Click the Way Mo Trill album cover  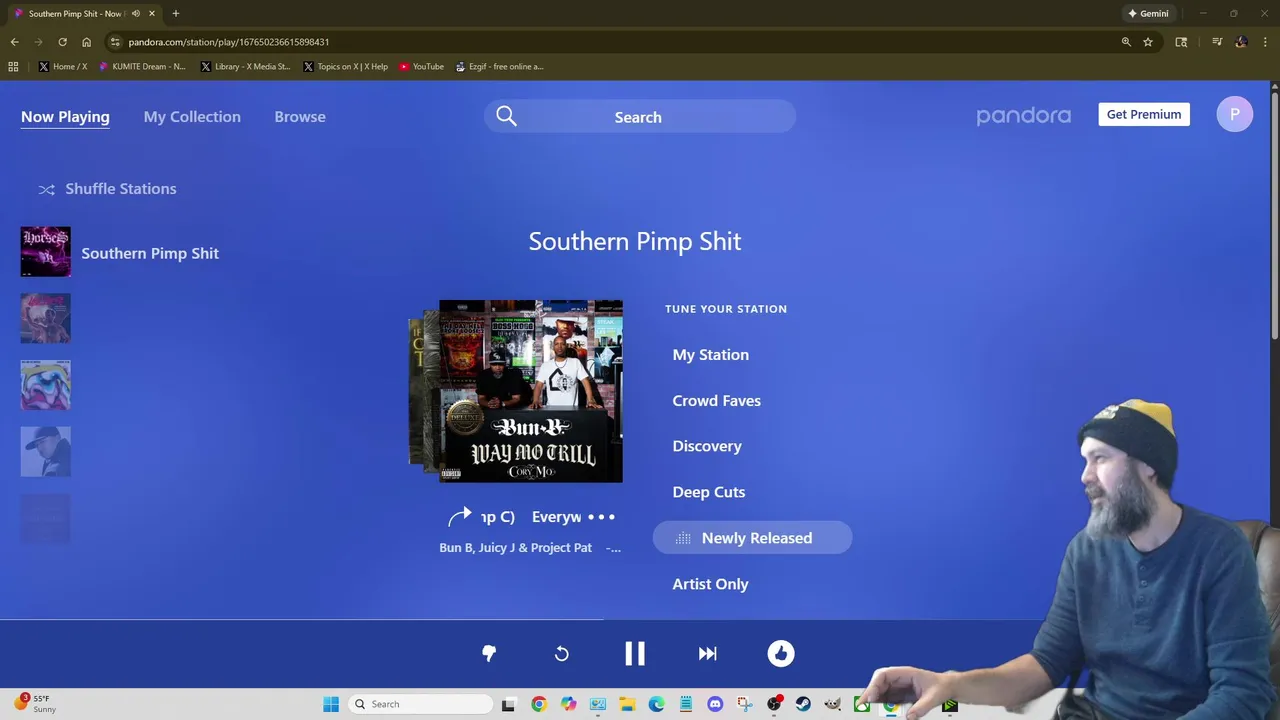point(531,391)
